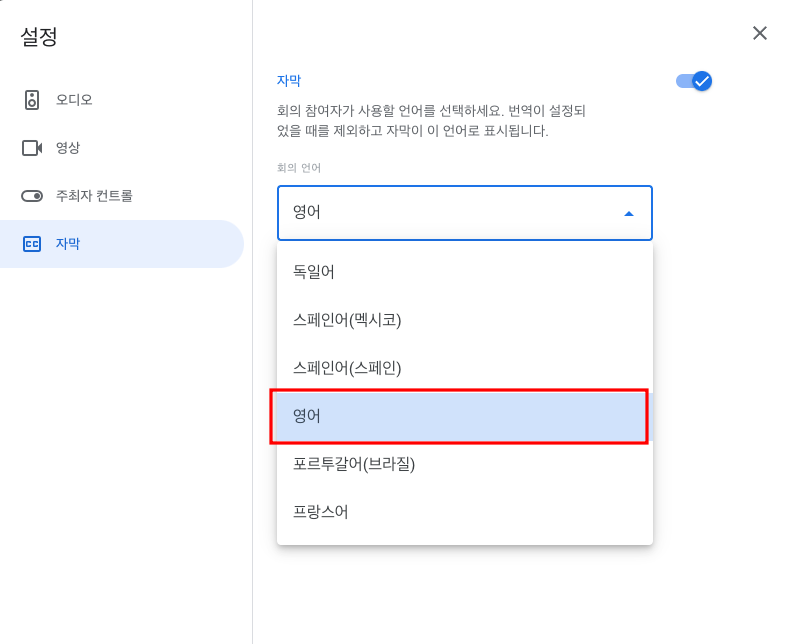Toggle the 자막 captions switch off
The image size is (786, 644).
(694, 81)
